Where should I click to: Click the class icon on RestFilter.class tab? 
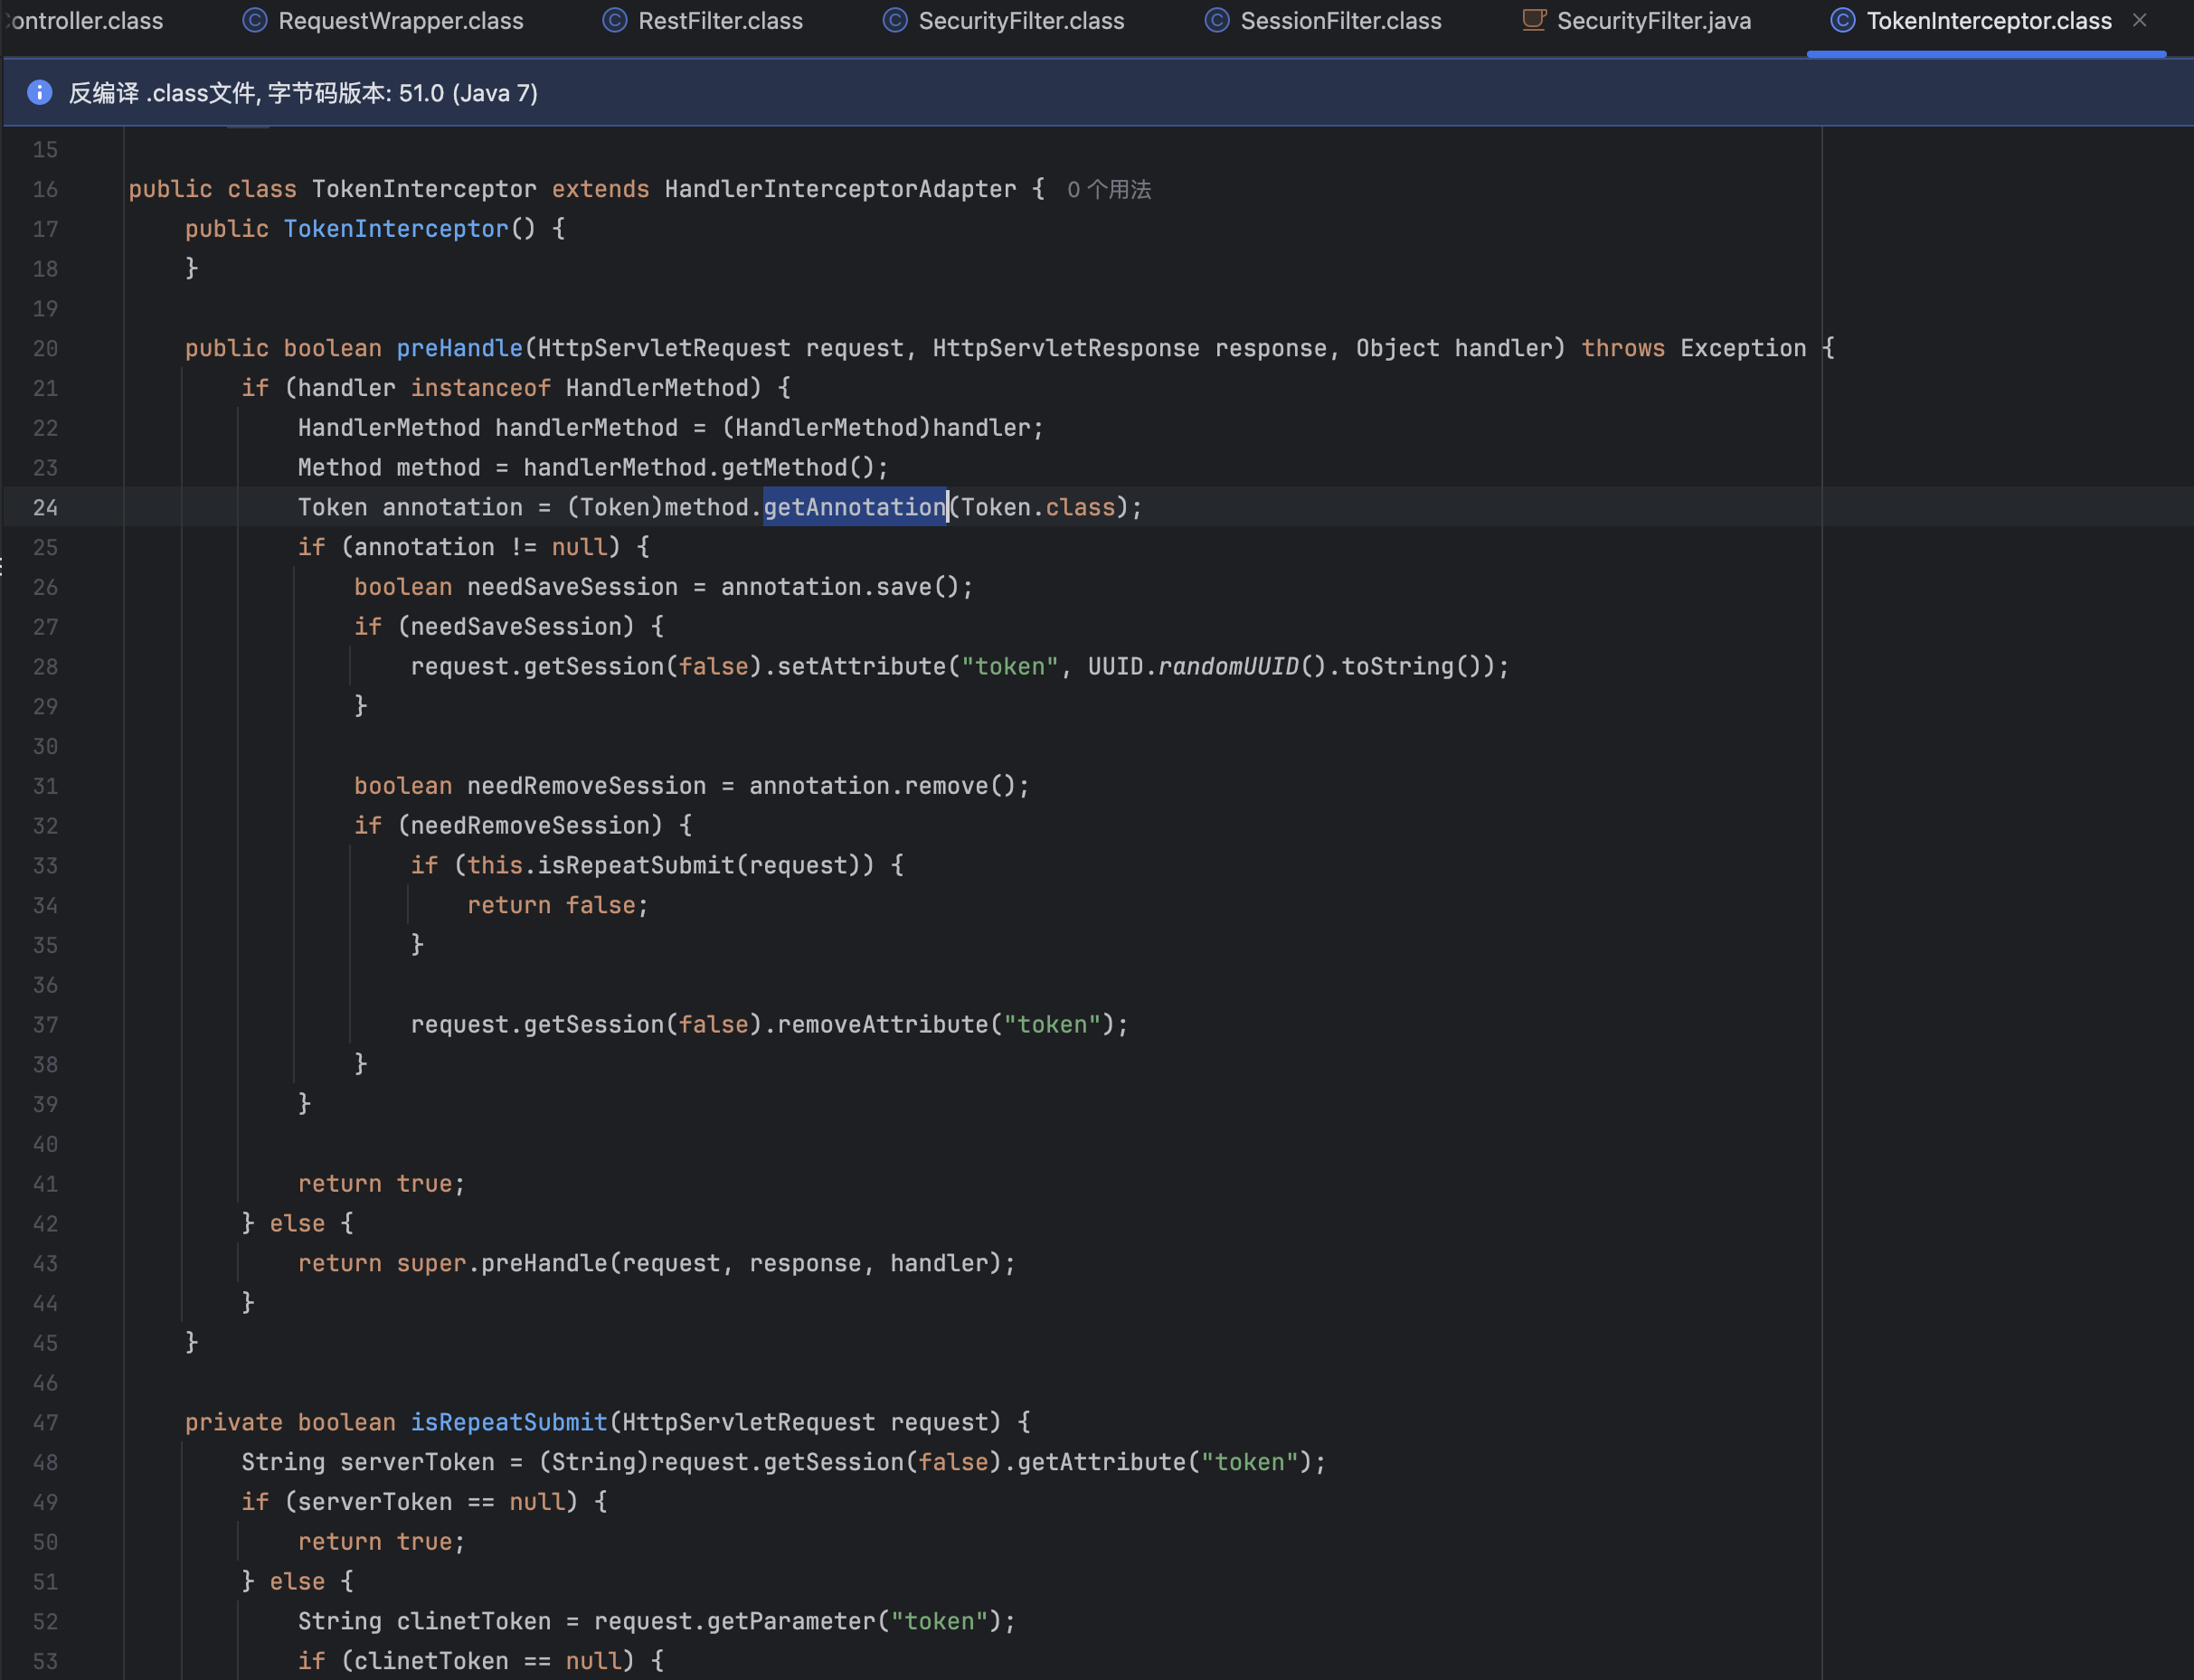click(x=615, y=20)
